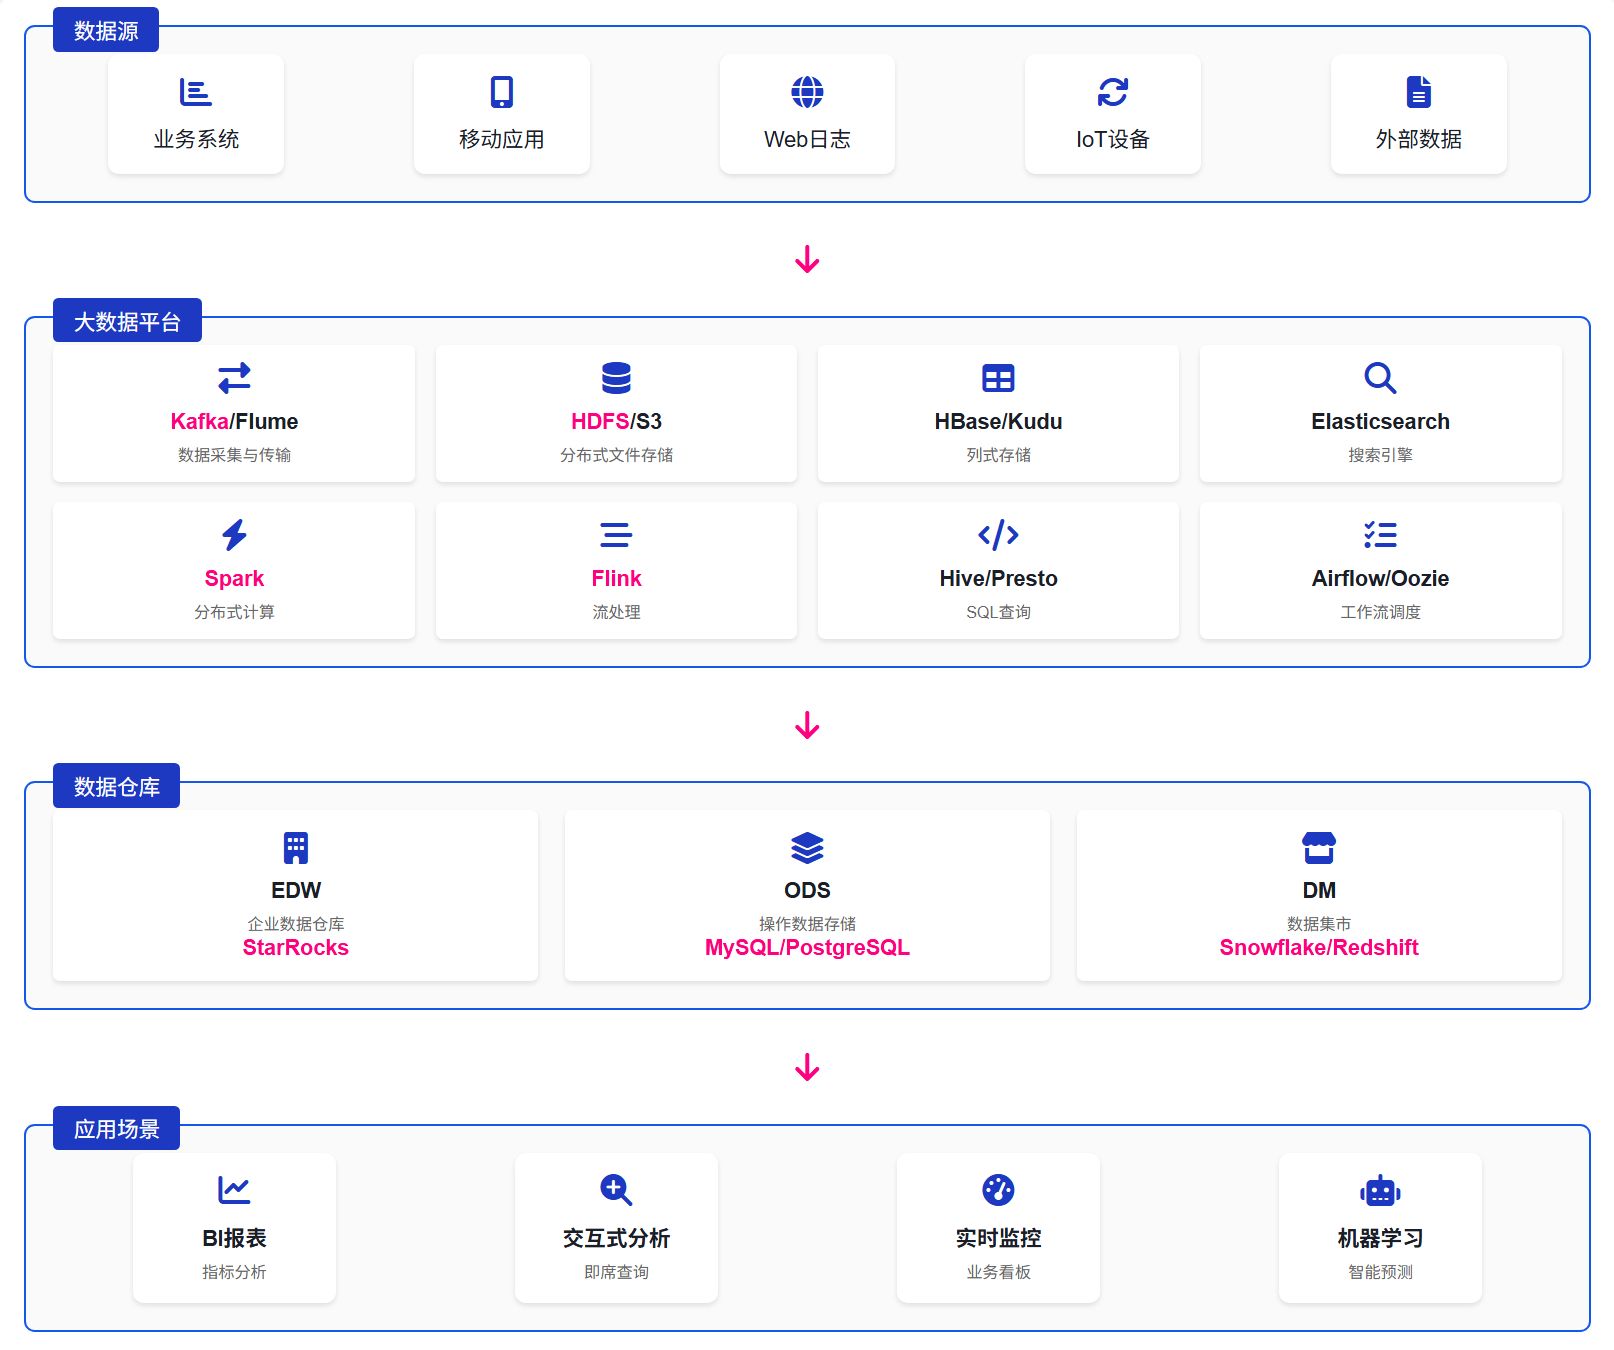Screen dimensions: 1614x1350
Task: Click the 外部数据 document icon
Action: coord(1418,92)
